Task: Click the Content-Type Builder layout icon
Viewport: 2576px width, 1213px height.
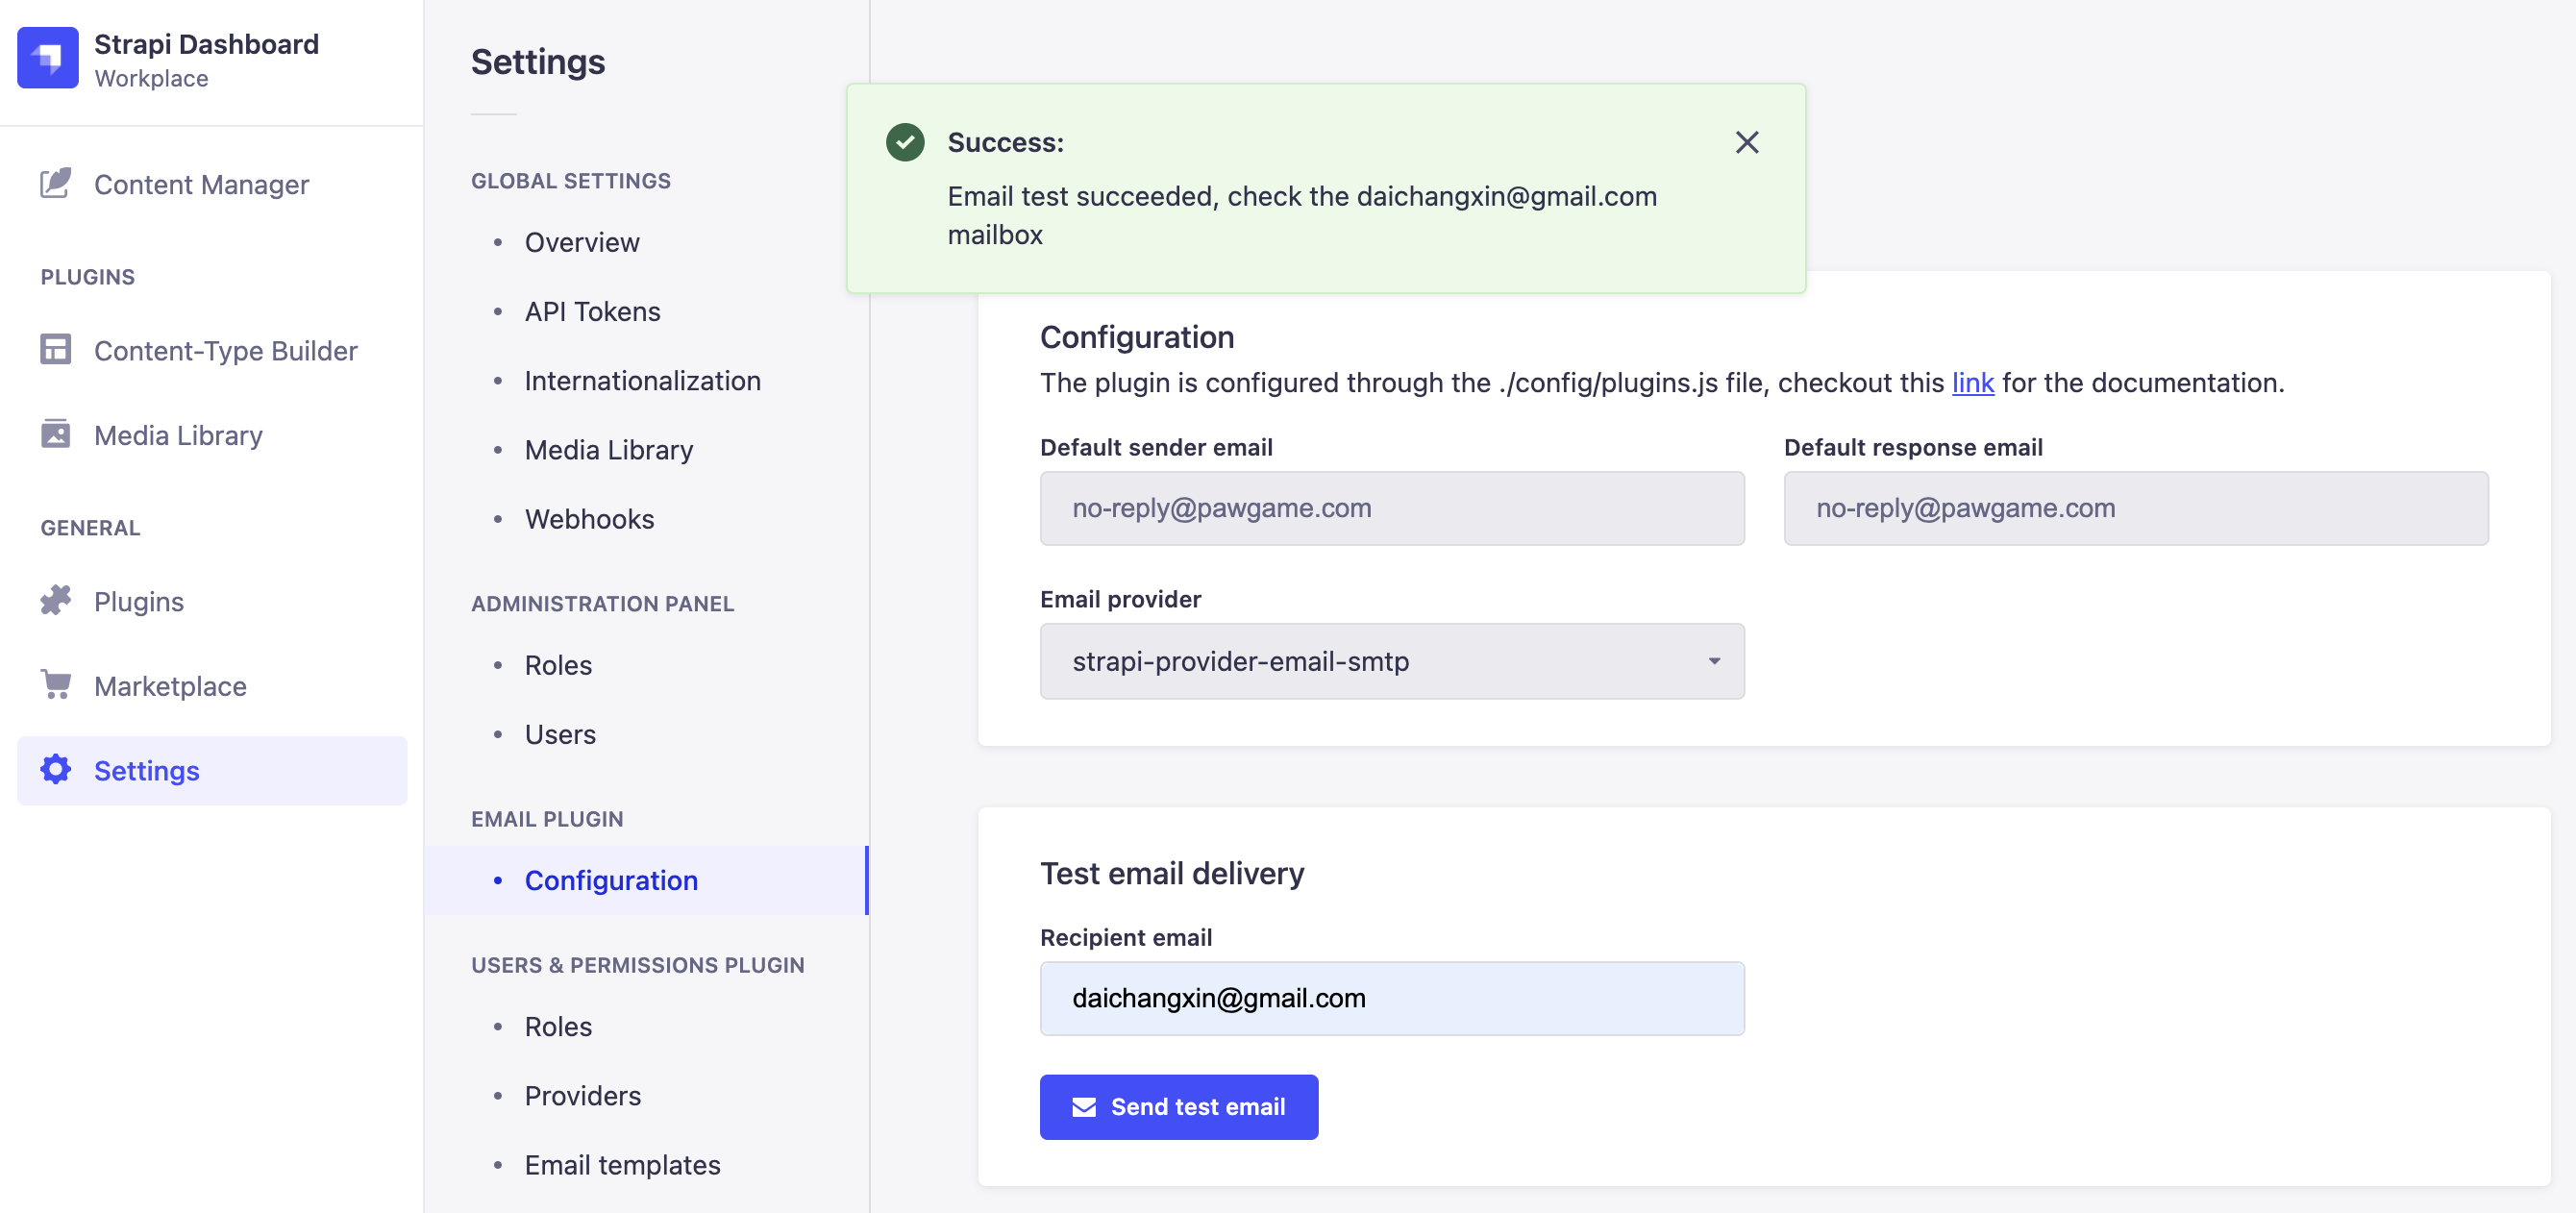Action: [x=55, y=350]
